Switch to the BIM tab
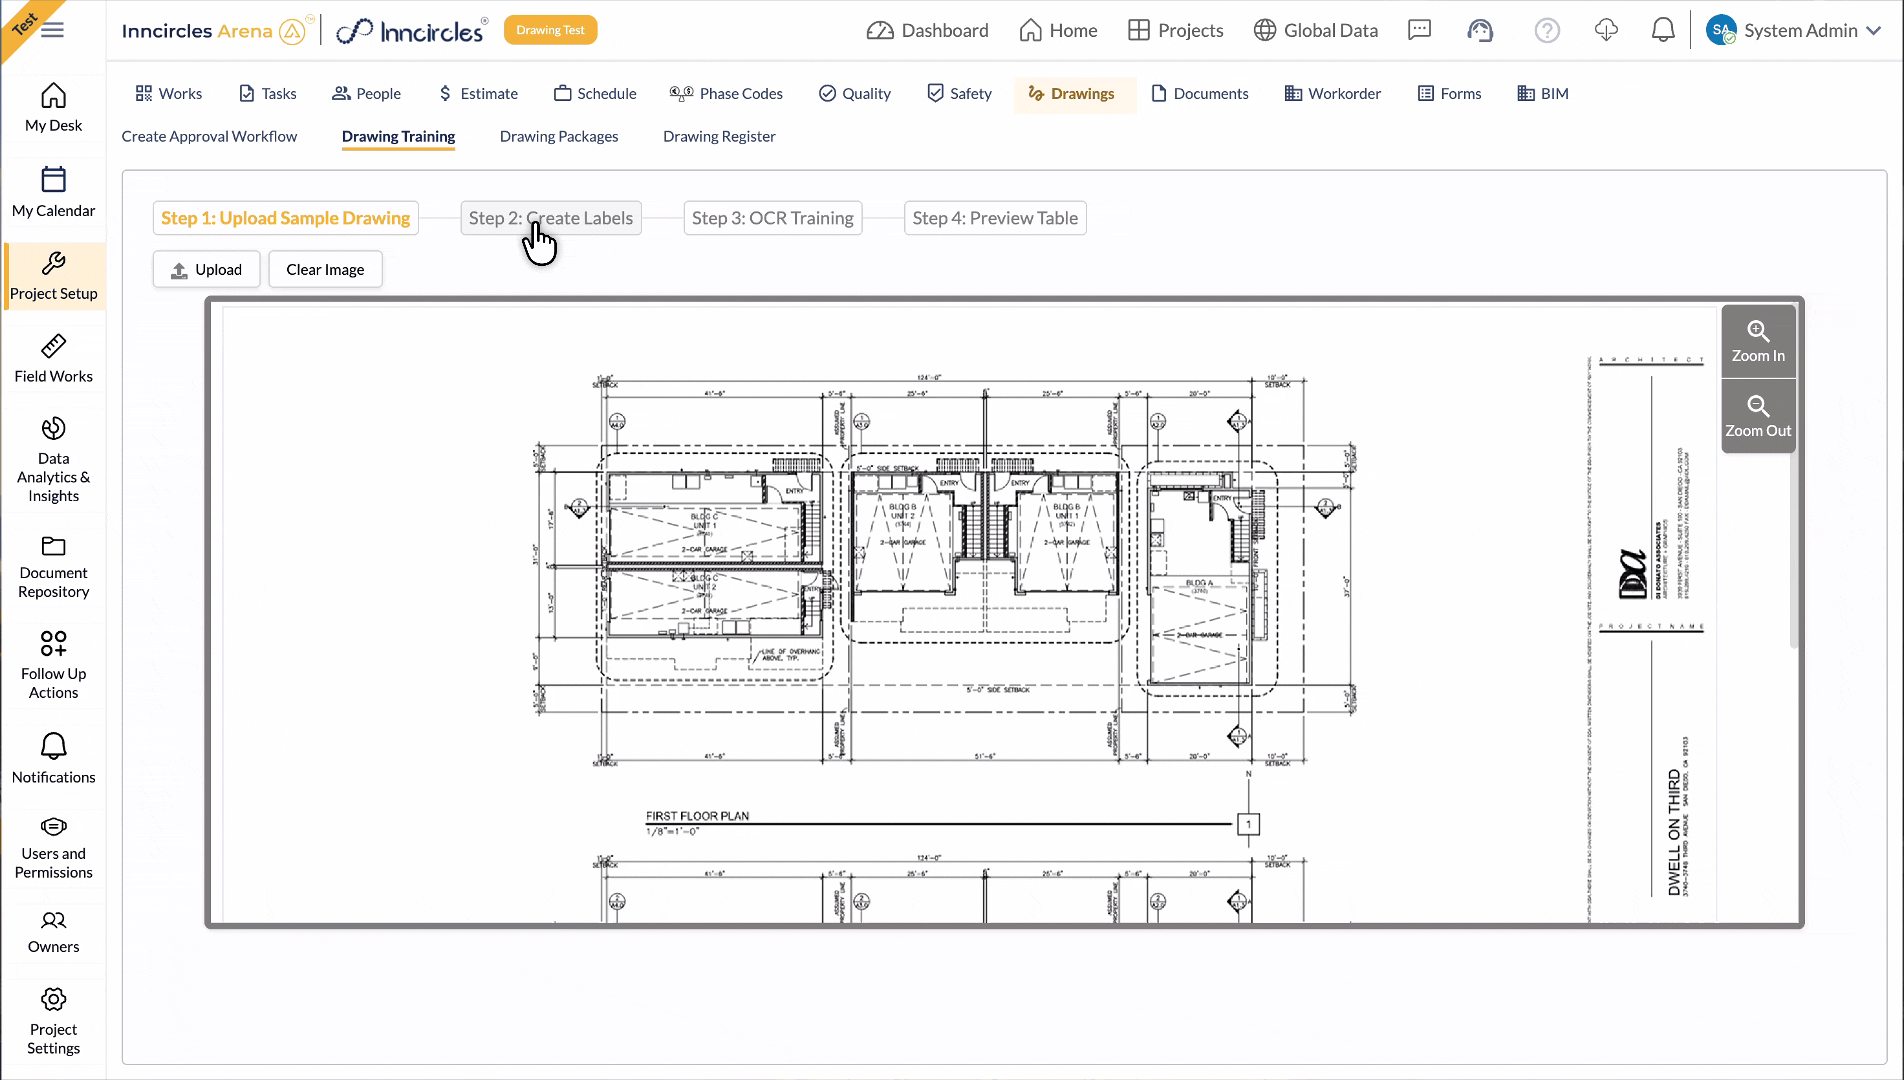Viewport: 1904px width, 1080px height. 1543,93
